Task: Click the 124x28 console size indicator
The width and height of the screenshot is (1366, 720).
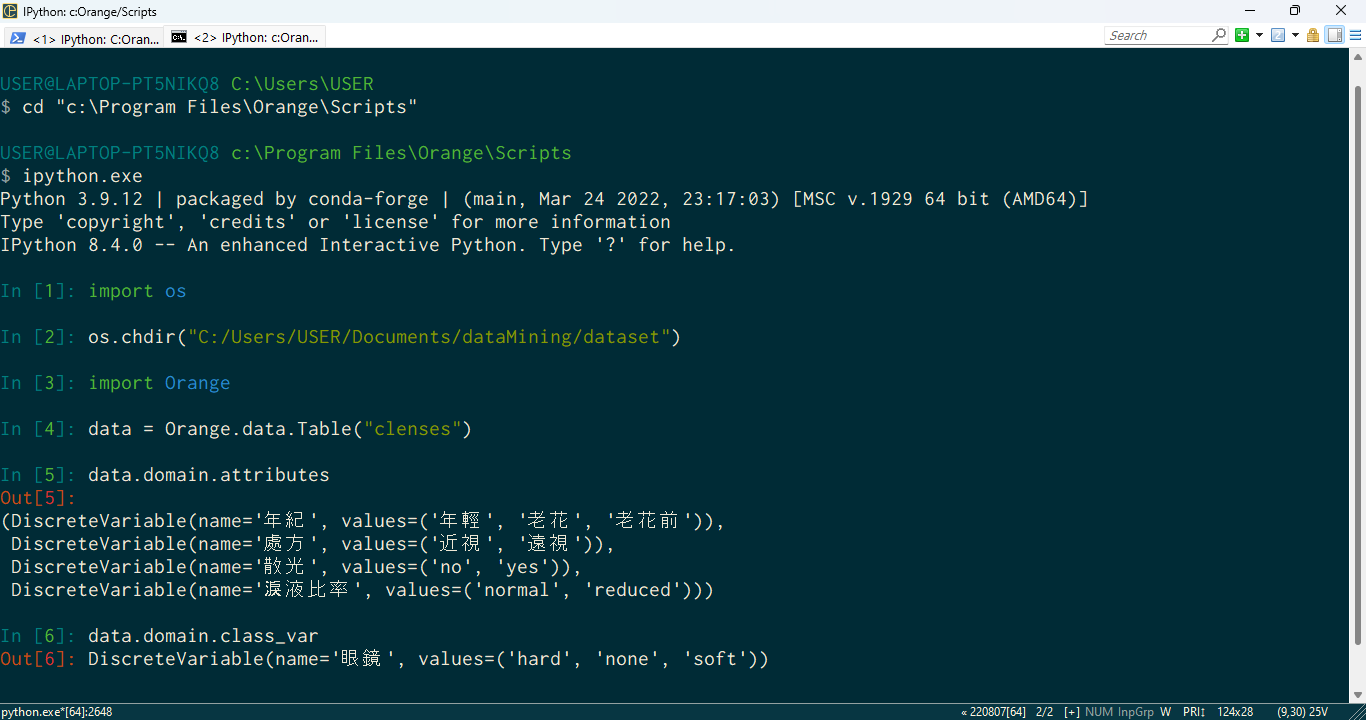Action: point(1235,712)
